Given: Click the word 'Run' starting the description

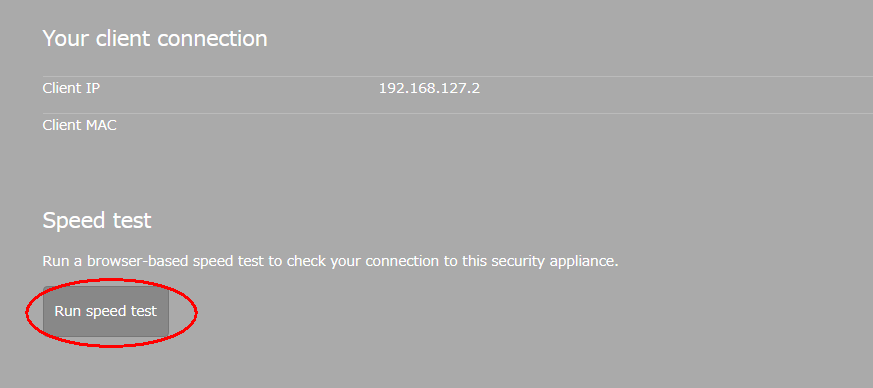Looking at the screenshot, I should tap(55, 261).
